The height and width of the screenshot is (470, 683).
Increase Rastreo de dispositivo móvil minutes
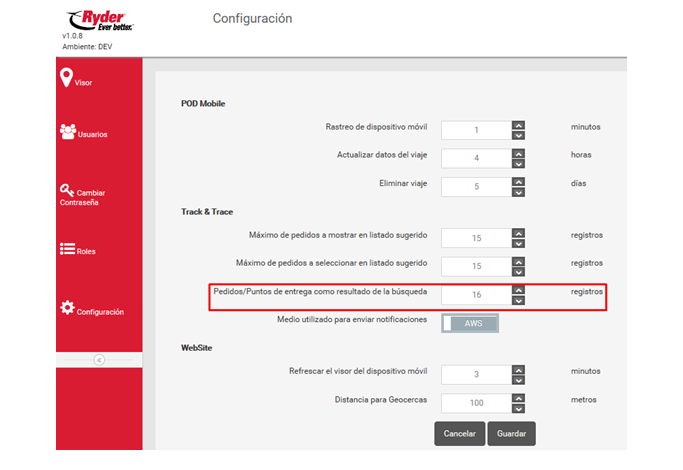pos(518,125)
